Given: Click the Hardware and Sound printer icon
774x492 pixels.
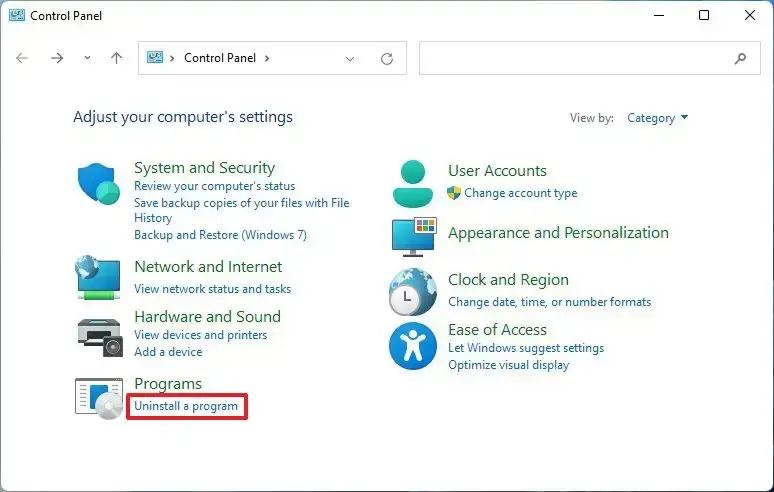Looking at the screenshot, I should point(99,335).
